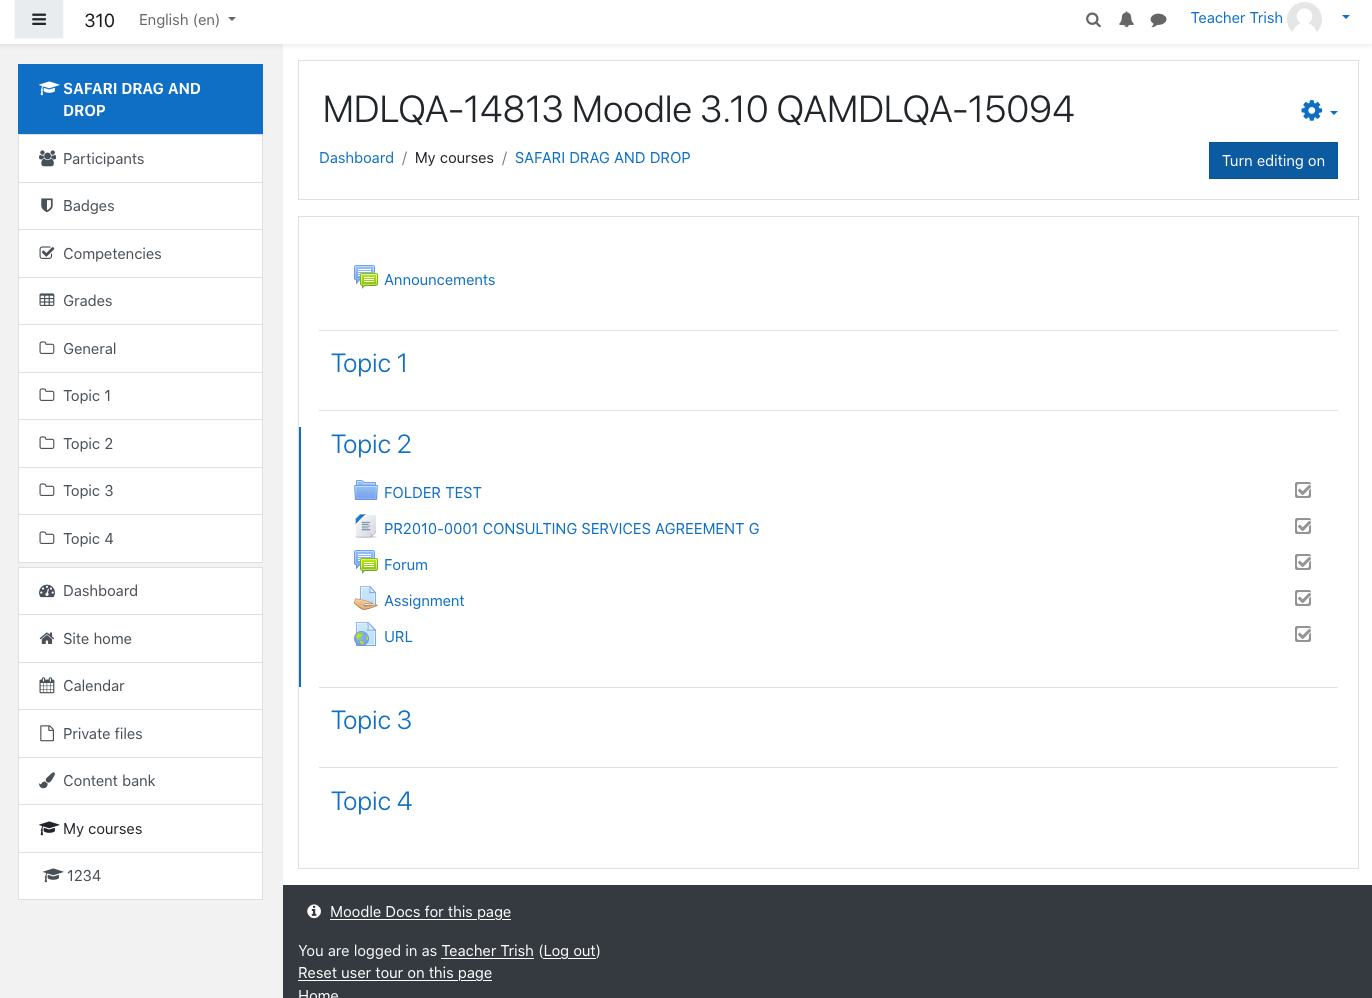This screenshot has width=1372, height=998.
Task: Go to Topic 4 in the sidebar
Action: point(140,539)
